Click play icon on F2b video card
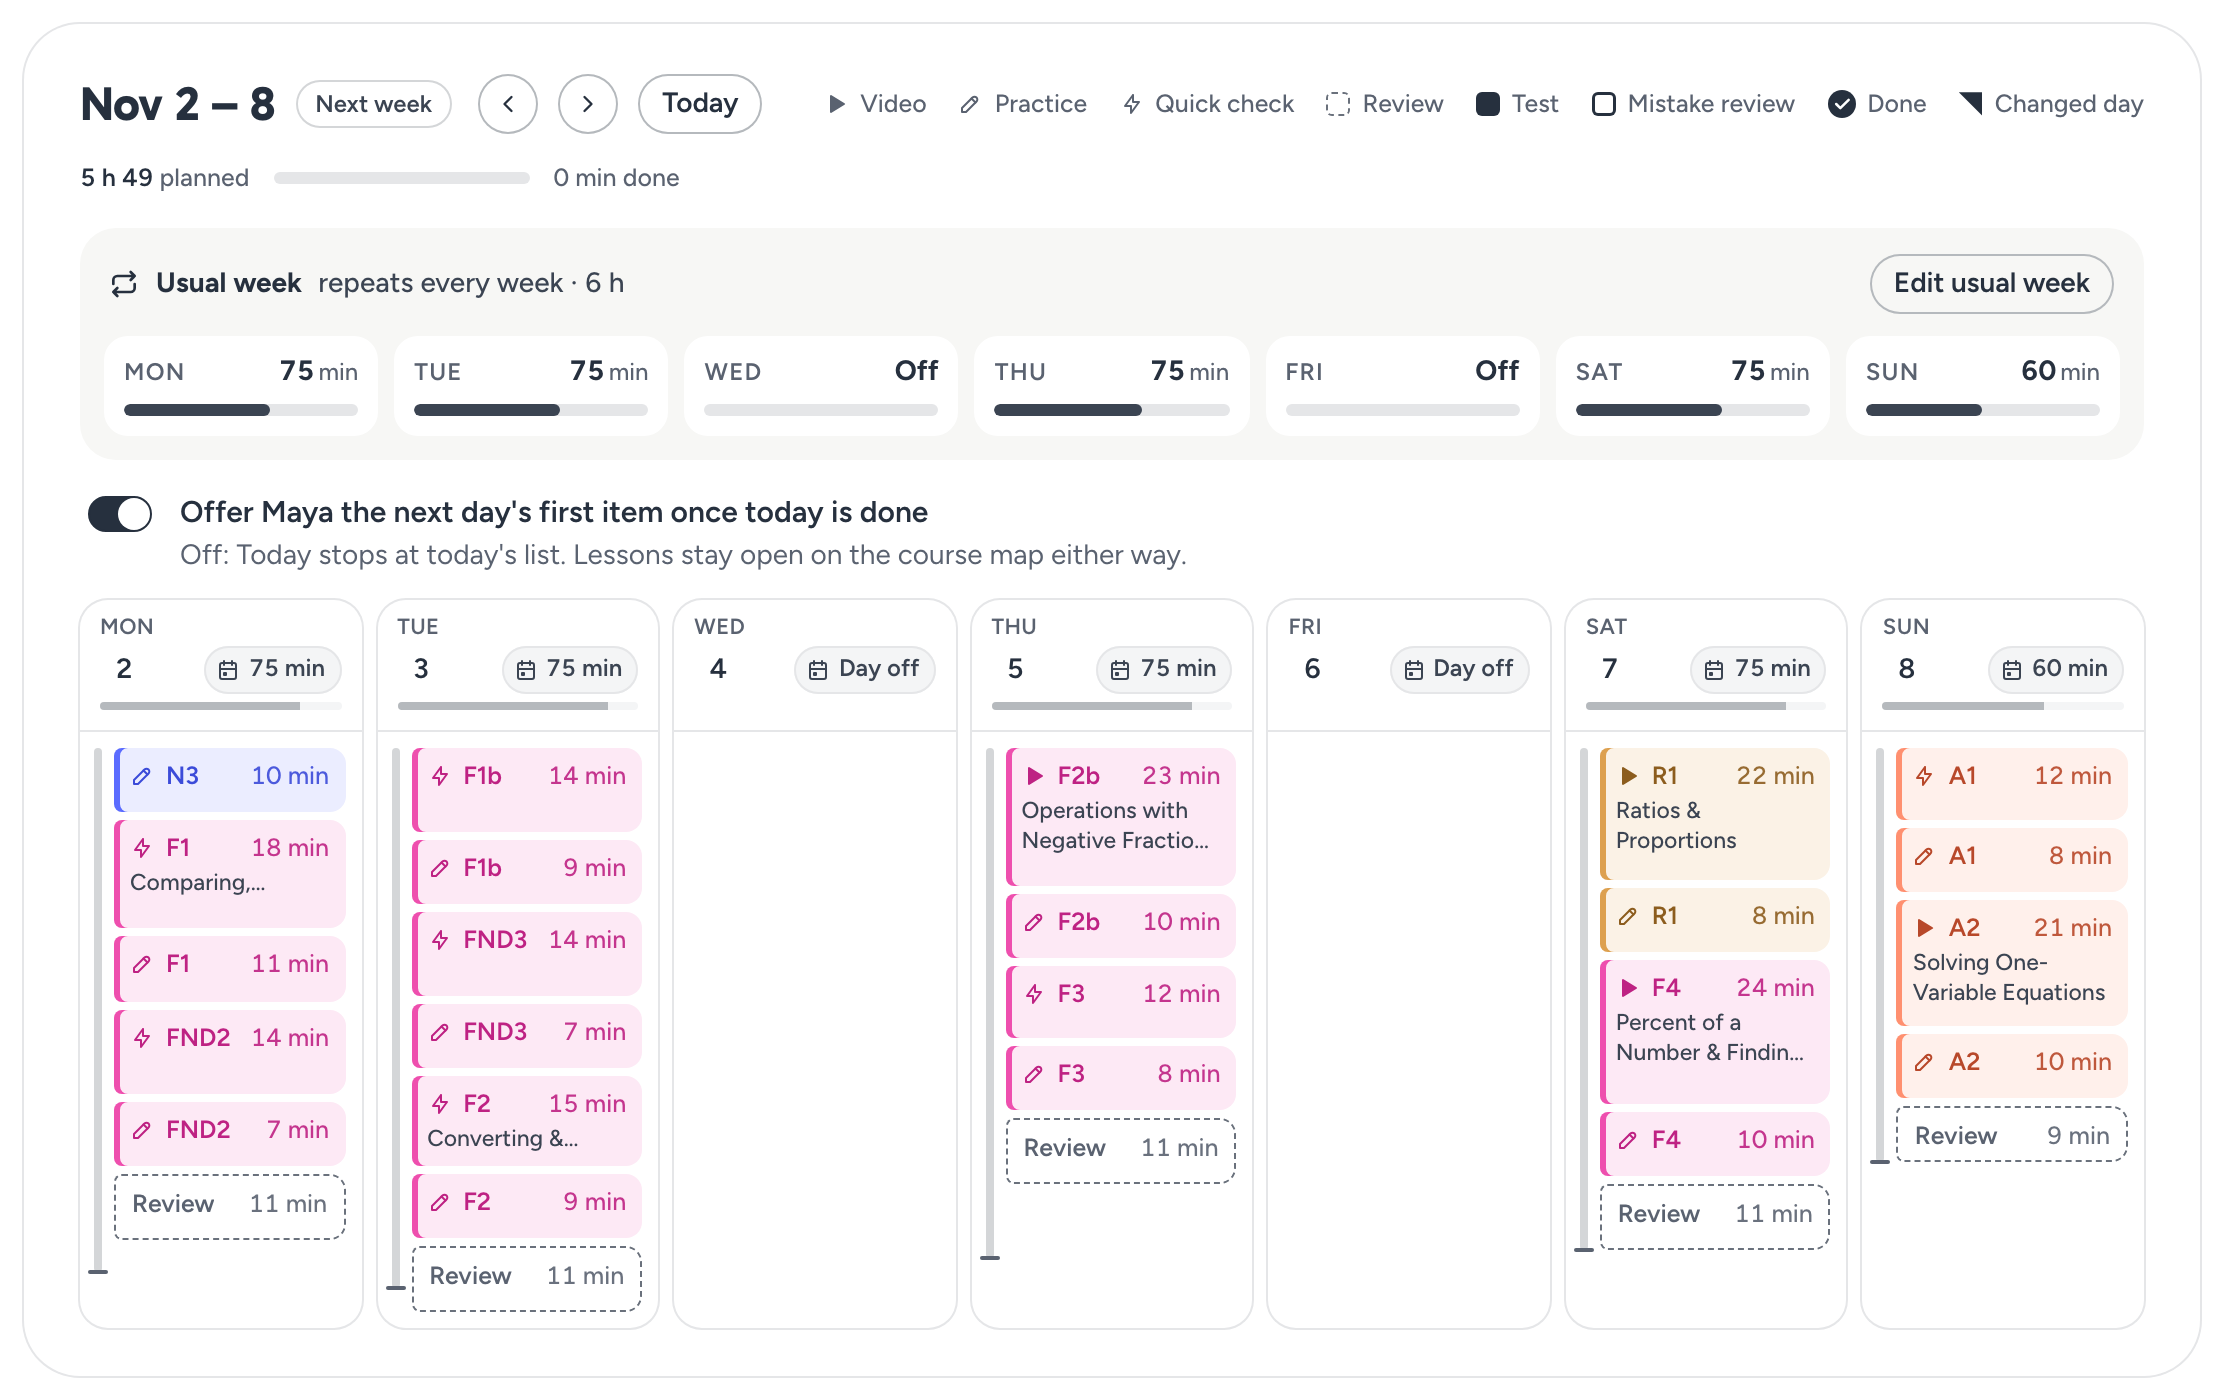 tap(1035, 776)
